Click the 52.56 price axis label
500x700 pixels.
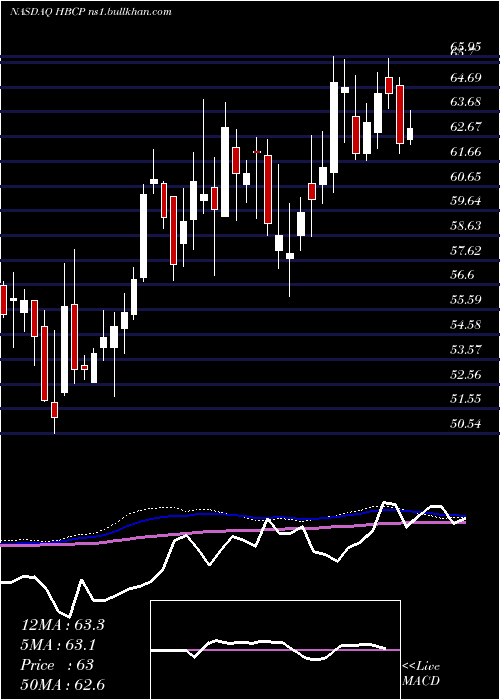click(466, 375)
